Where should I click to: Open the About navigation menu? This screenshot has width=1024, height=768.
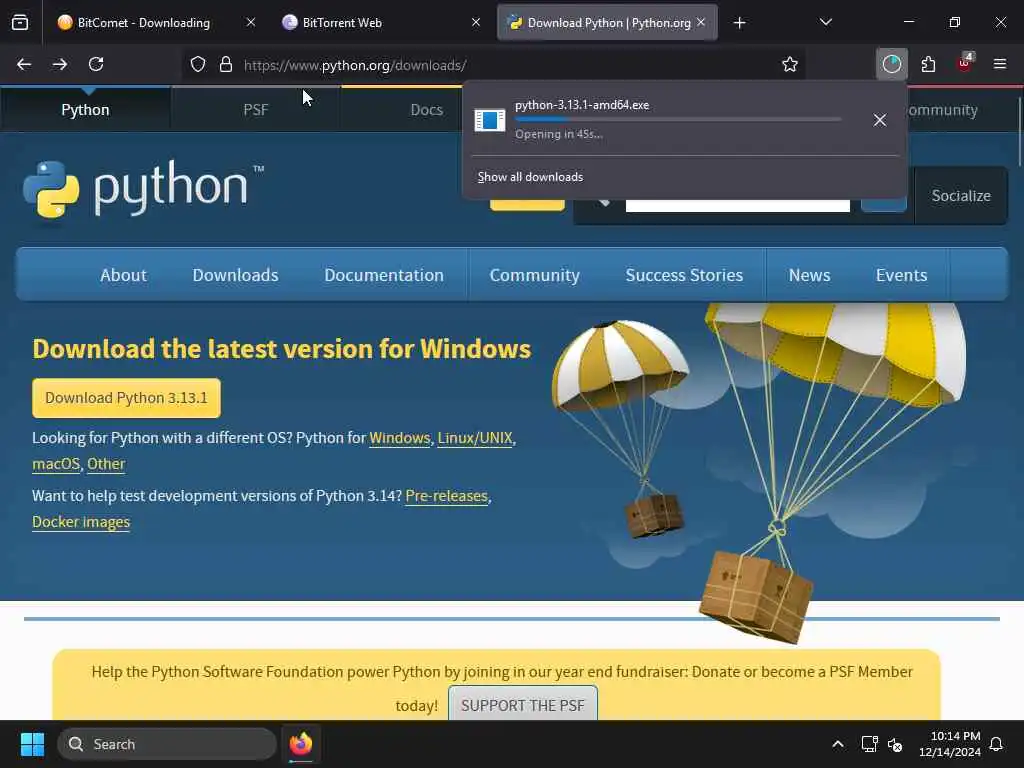pos(123,275)
